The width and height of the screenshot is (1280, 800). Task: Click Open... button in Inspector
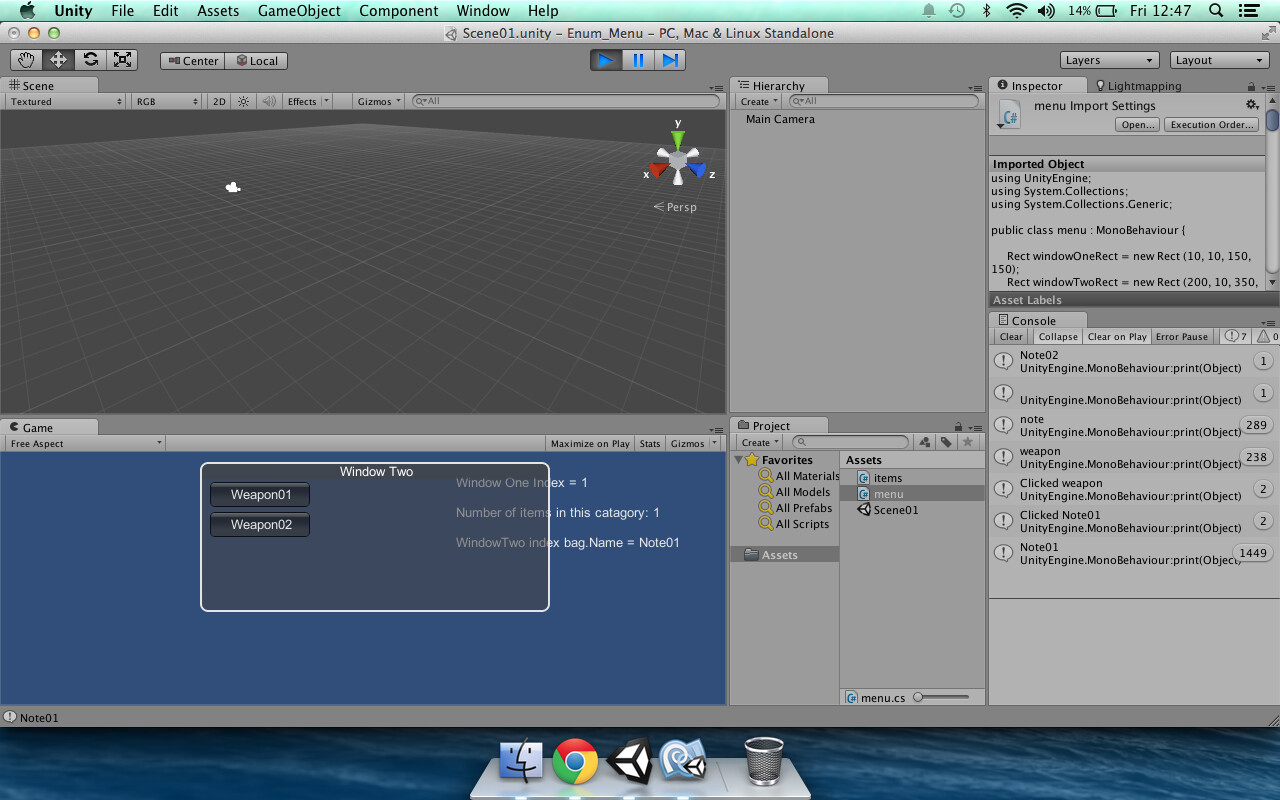1137,125
